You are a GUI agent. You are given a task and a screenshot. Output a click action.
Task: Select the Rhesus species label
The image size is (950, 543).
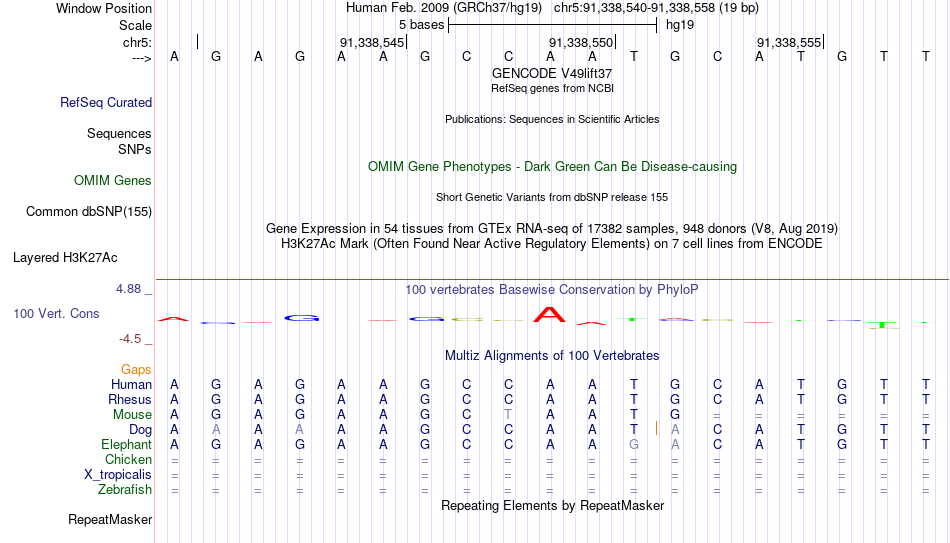tap(130, 400)
